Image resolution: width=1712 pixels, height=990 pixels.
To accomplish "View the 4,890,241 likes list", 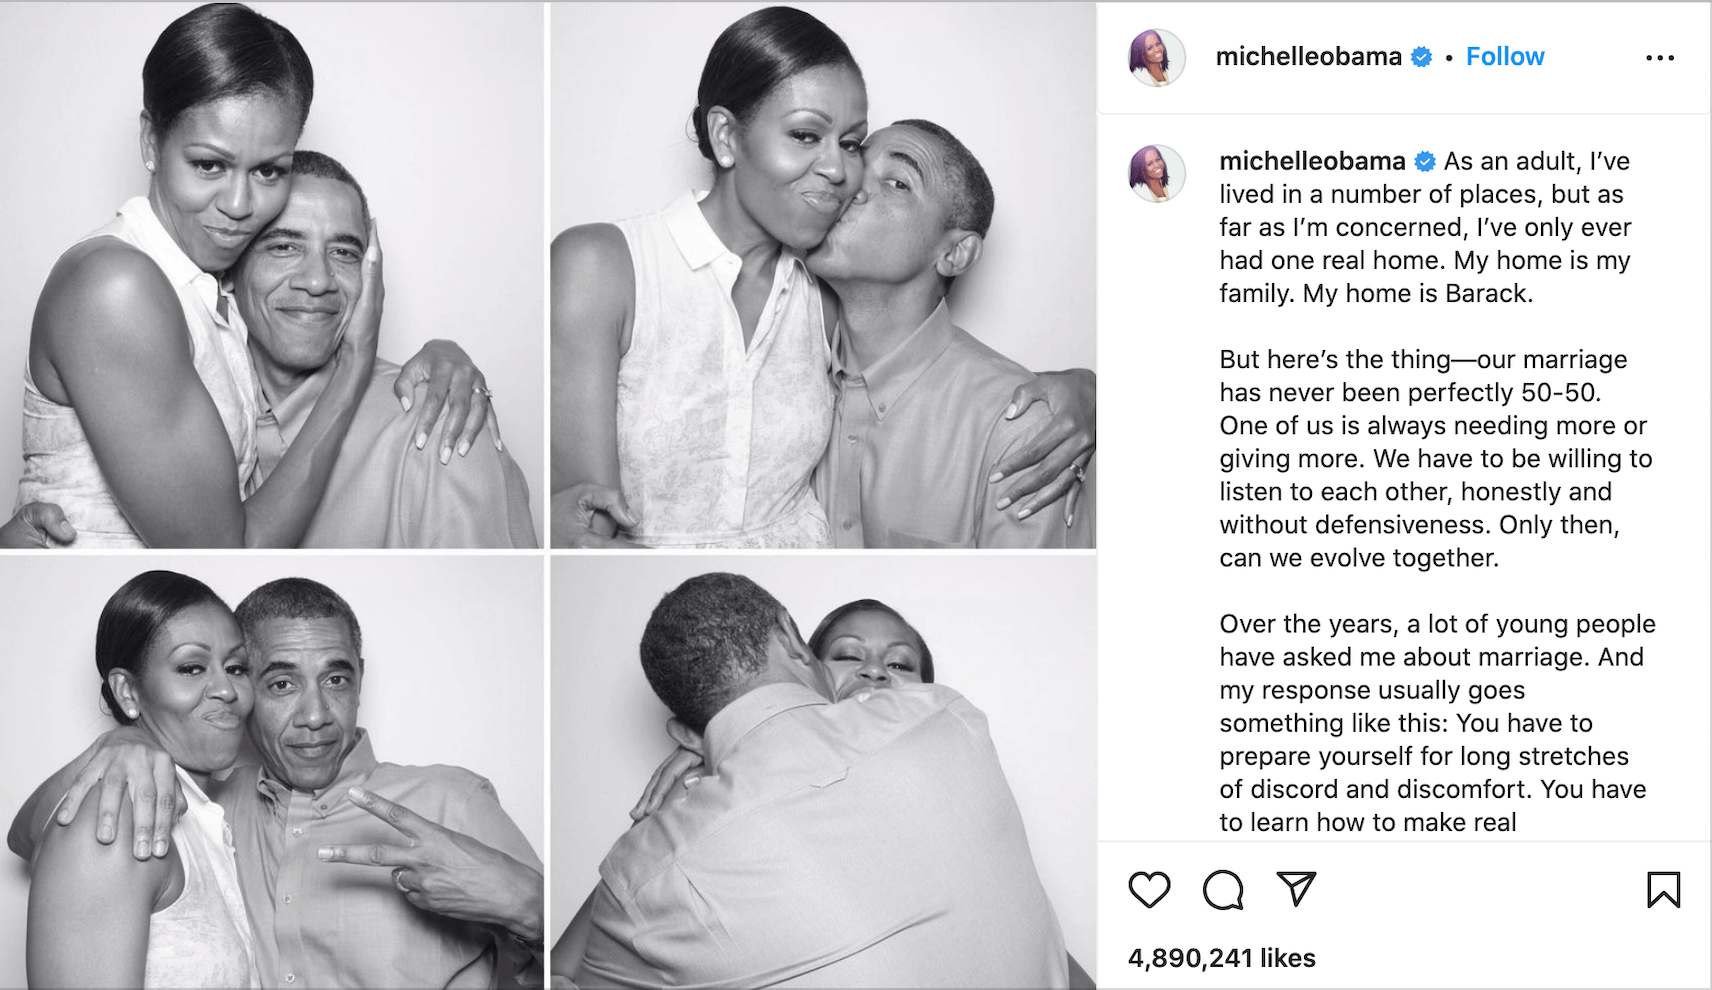I will [1221, 958].
